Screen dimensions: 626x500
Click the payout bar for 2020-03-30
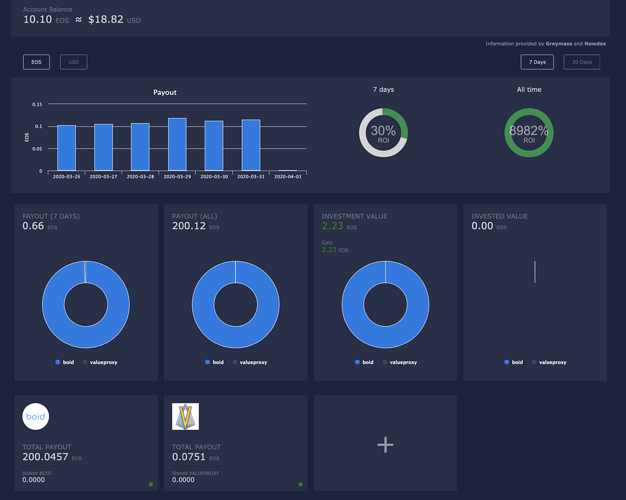[x=214, y=146]
